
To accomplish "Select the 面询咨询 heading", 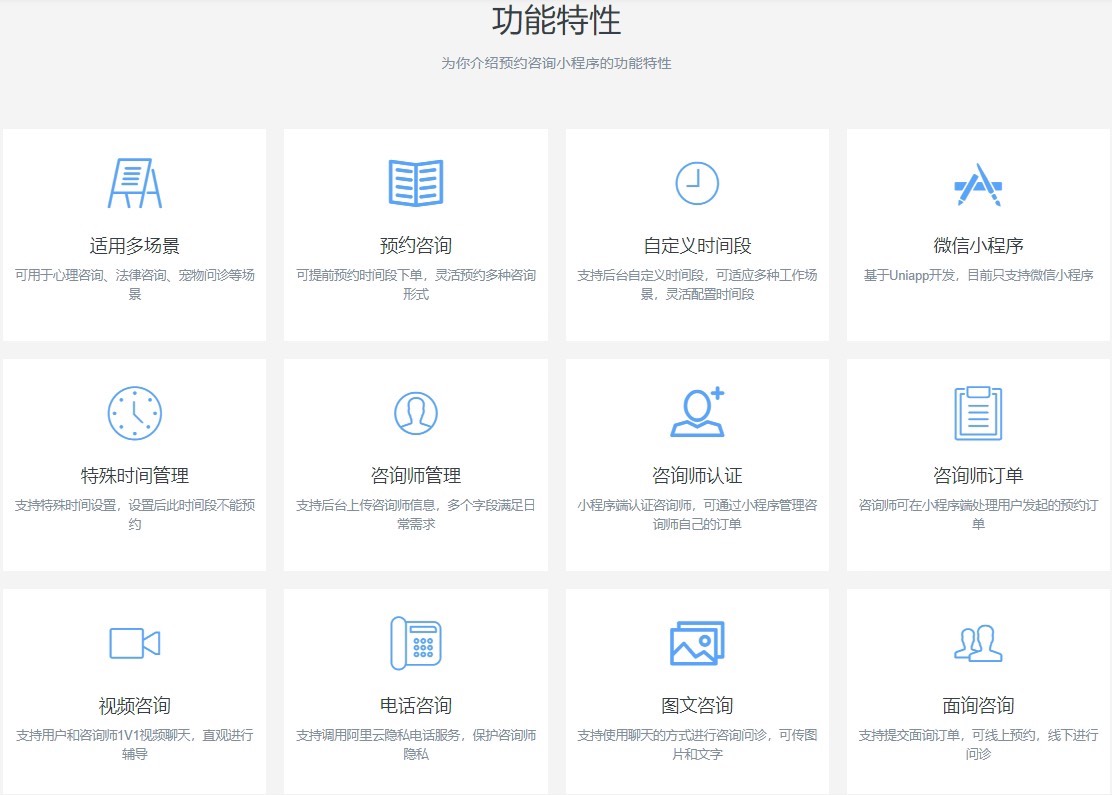I will pos(978,706).
